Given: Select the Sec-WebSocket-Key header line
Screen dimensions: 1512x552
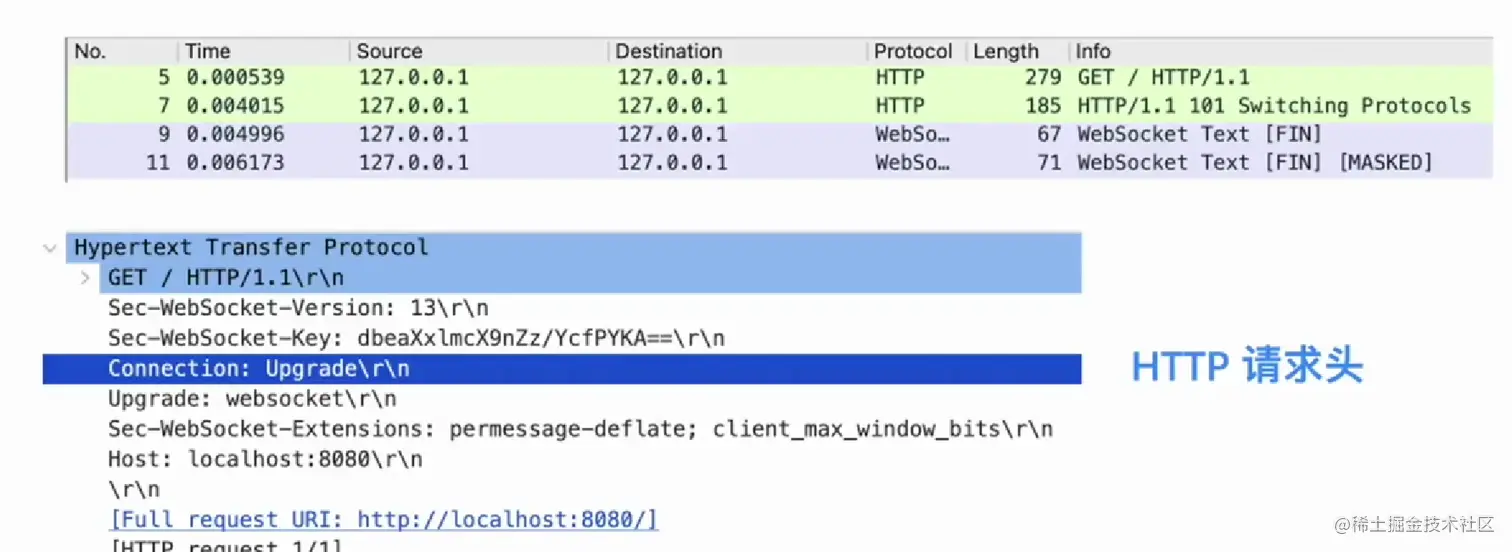Looking at the screenshot, I should pos(416,339).
